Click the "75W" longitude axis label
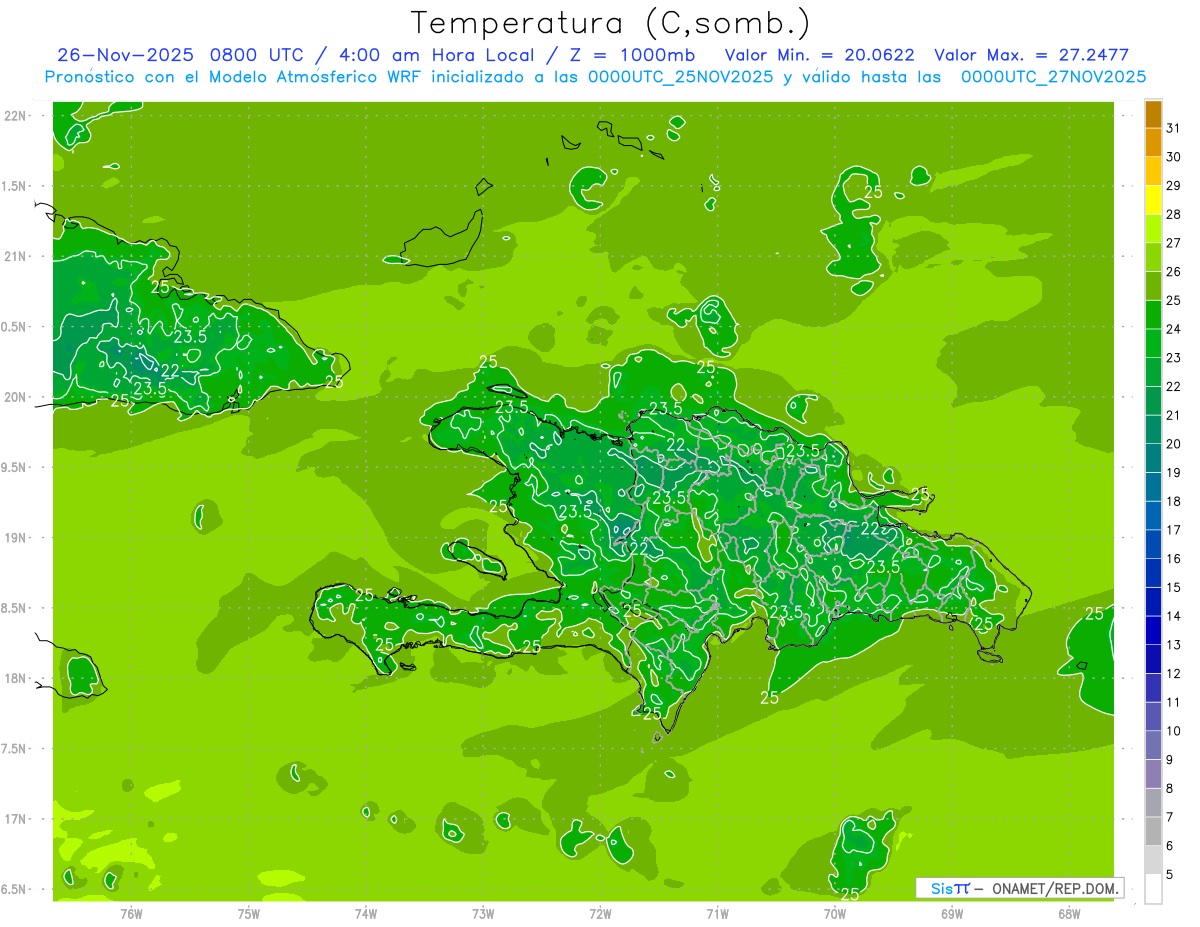This screenshot has height=927, width=1200. tap(249, 913)
